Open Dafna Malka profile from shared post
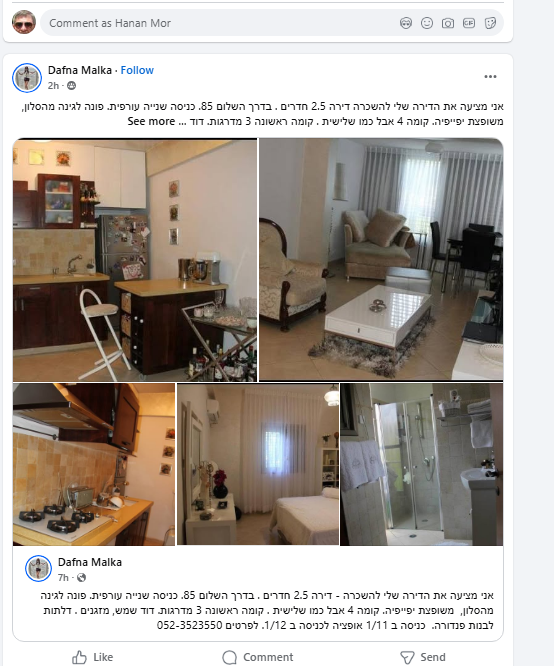554x666 pixels. coord(90,562)
